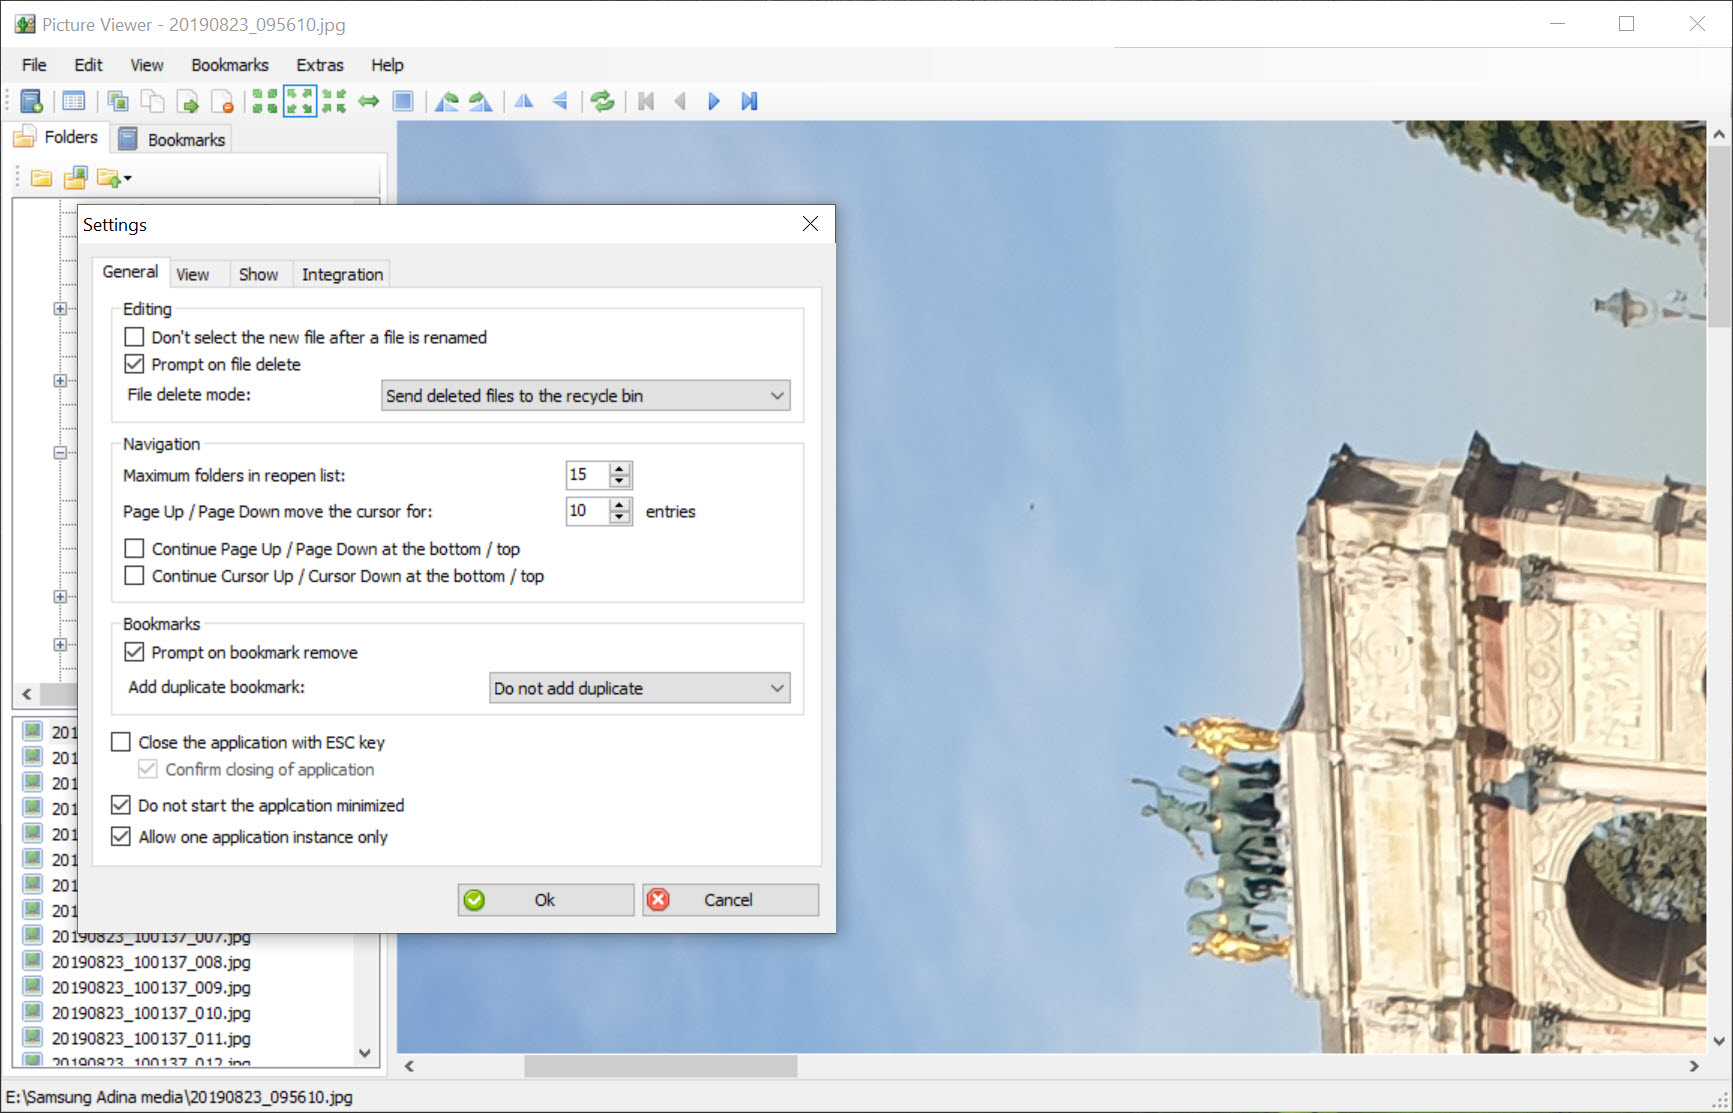The image size is (1733, 1113).
Task: Click the rotate left toolbar icon
Action: pos(447,101)
